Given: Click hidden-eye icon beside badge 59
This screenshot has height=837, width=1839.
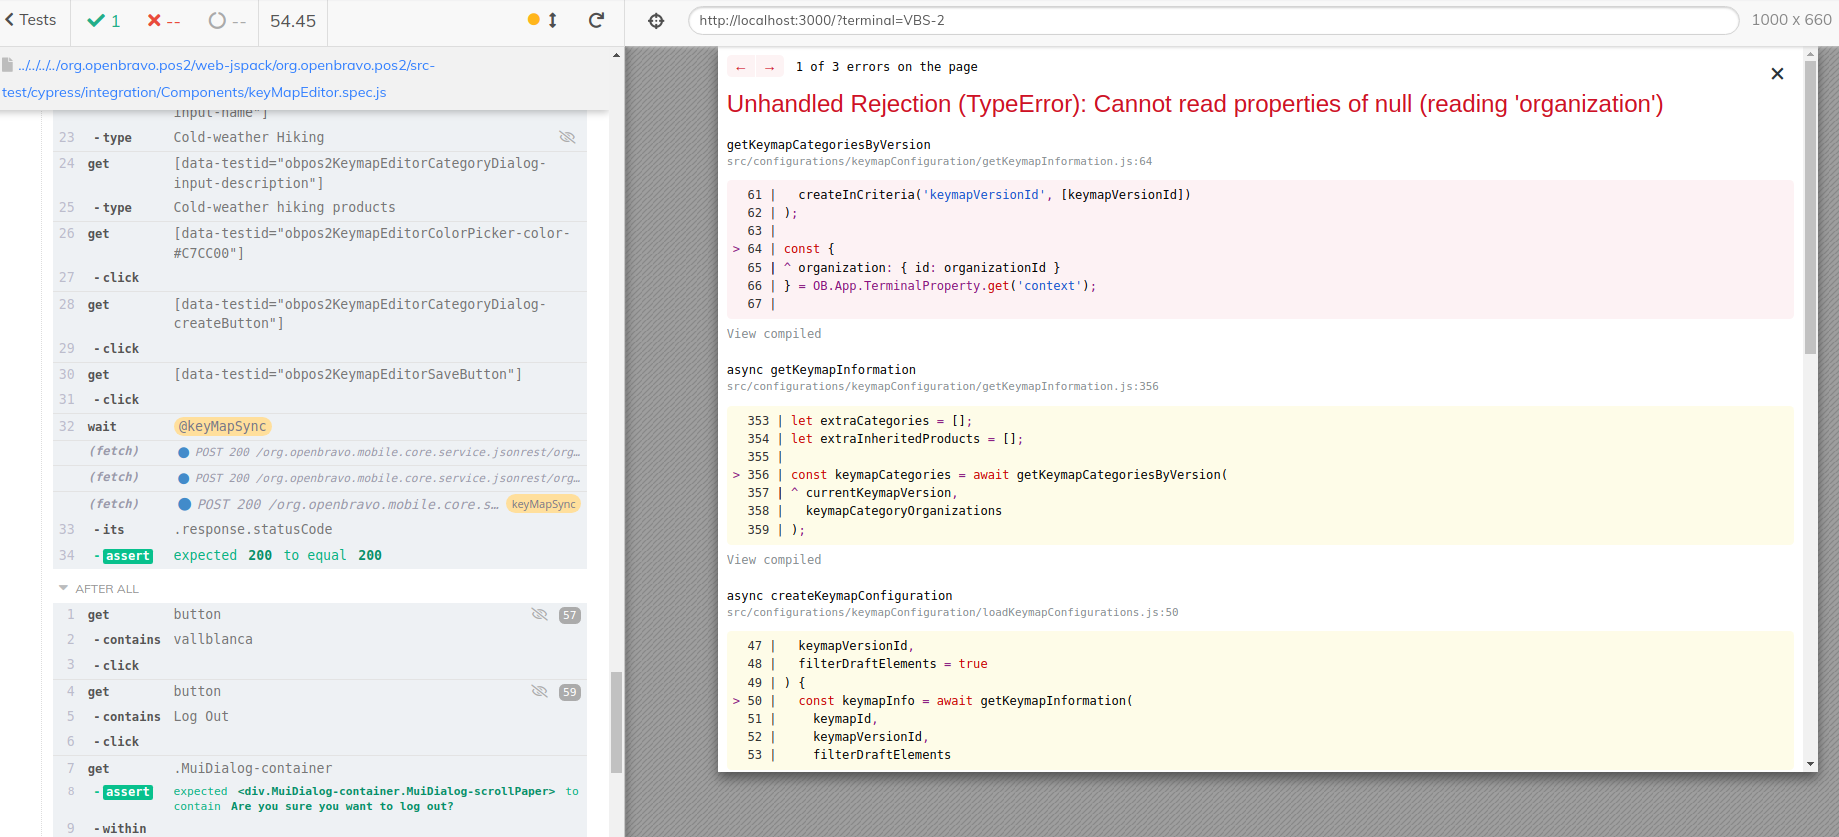Looking at the screenshot, I should click(539, 691).
